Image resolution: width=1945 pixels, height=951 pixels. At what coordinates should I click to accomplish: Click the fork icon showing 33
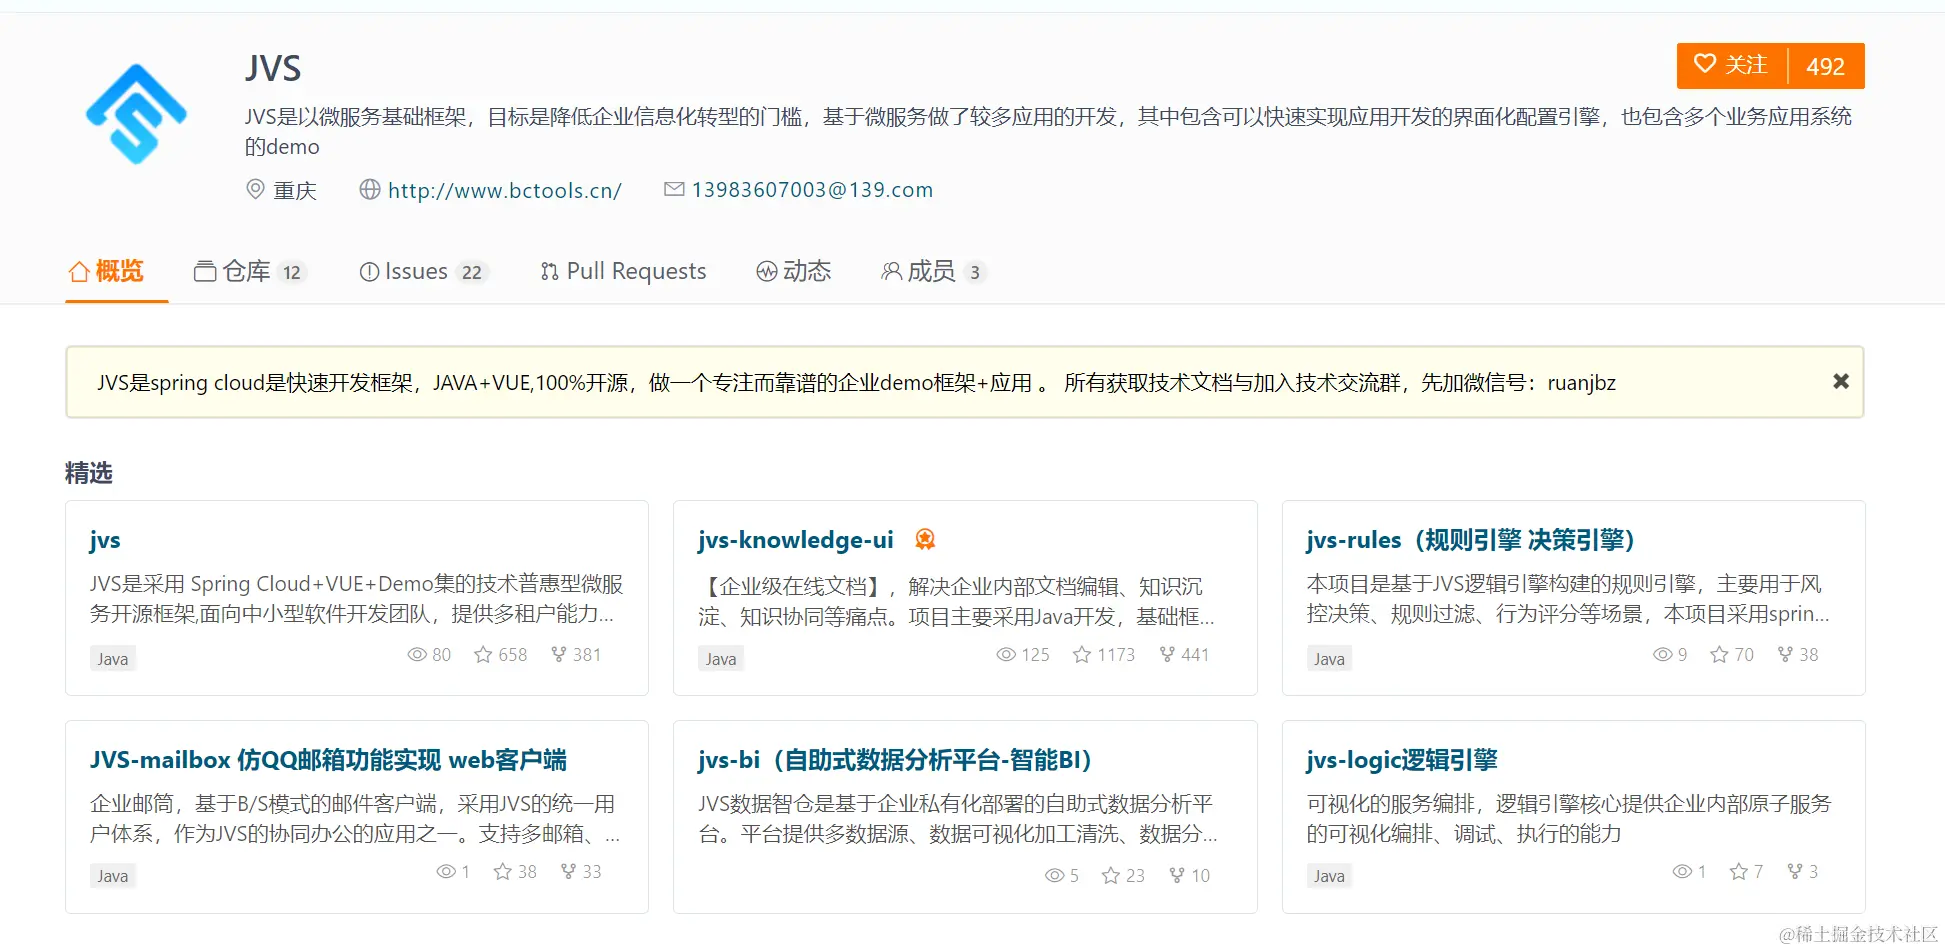point(568,872)
